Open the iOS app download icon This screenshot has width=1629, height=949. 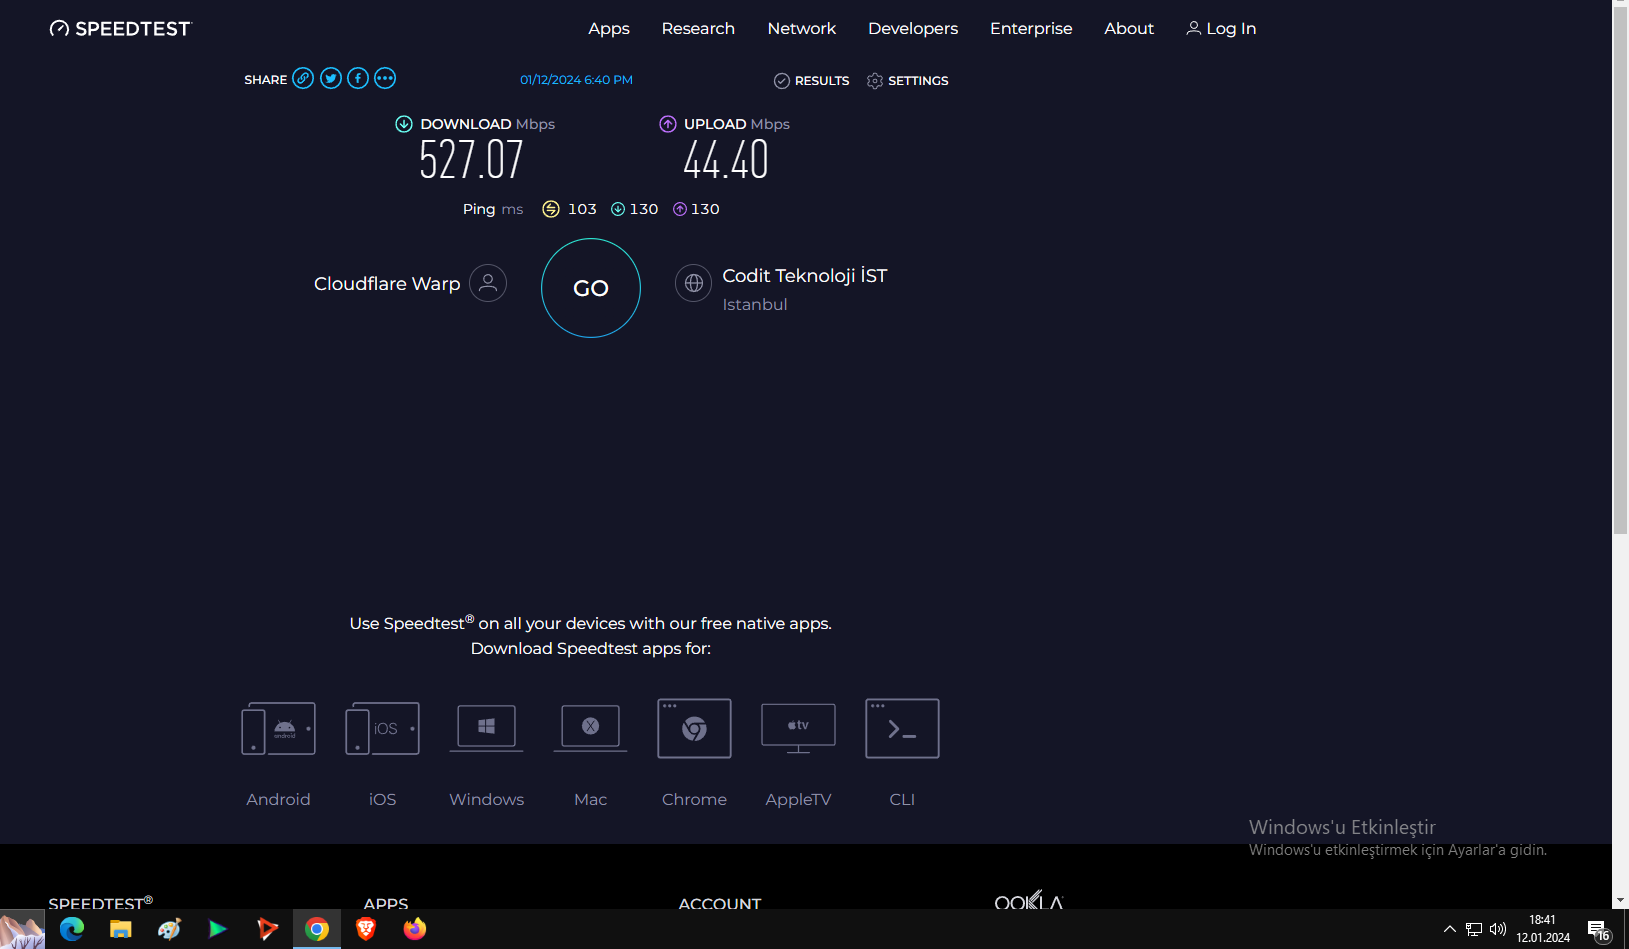pos(382,728)
